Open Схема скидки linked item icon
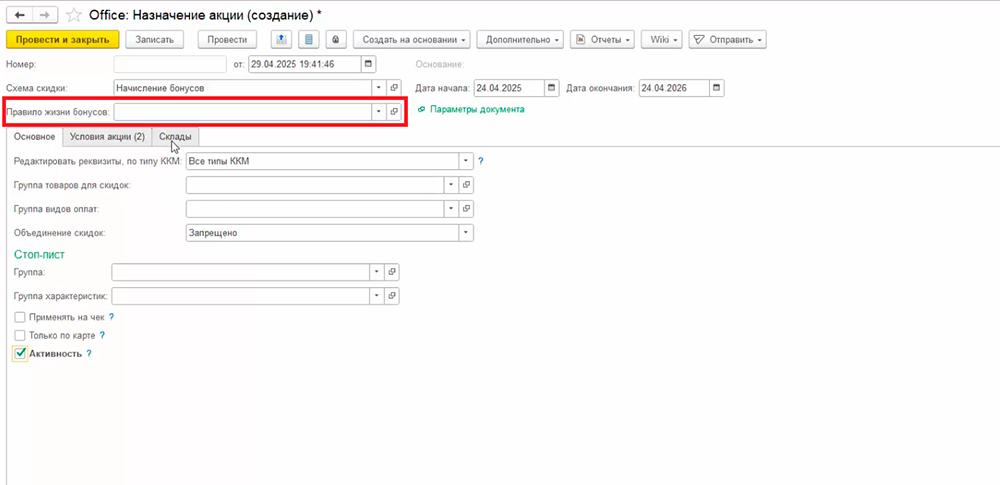 point(394,88)
